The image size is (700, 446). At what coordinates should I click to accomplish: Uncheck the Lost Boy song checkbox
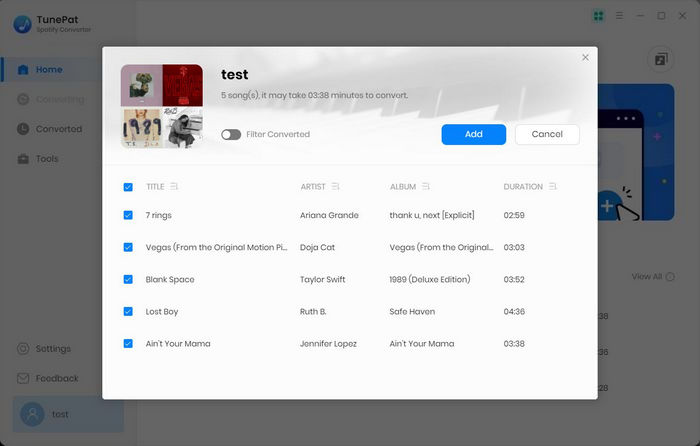point(128,312)
